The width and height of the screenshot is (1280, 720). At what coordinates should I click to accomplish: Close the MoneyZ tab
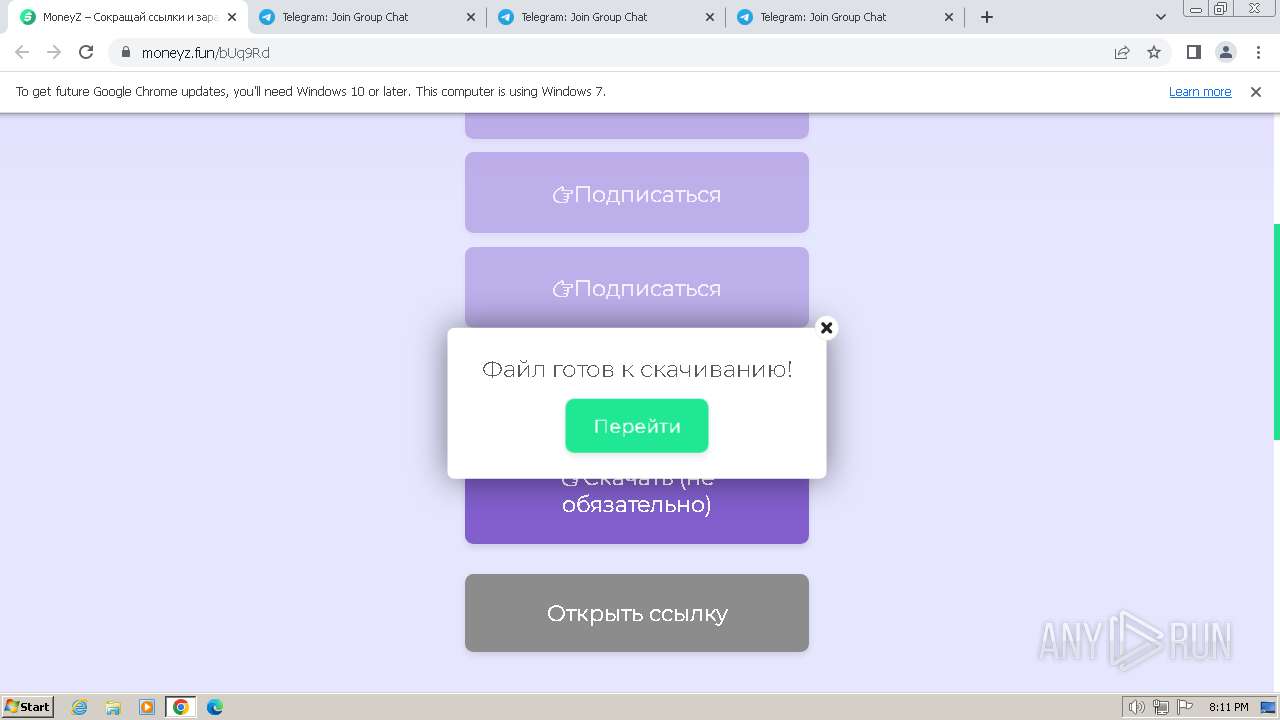click(232, 17)
